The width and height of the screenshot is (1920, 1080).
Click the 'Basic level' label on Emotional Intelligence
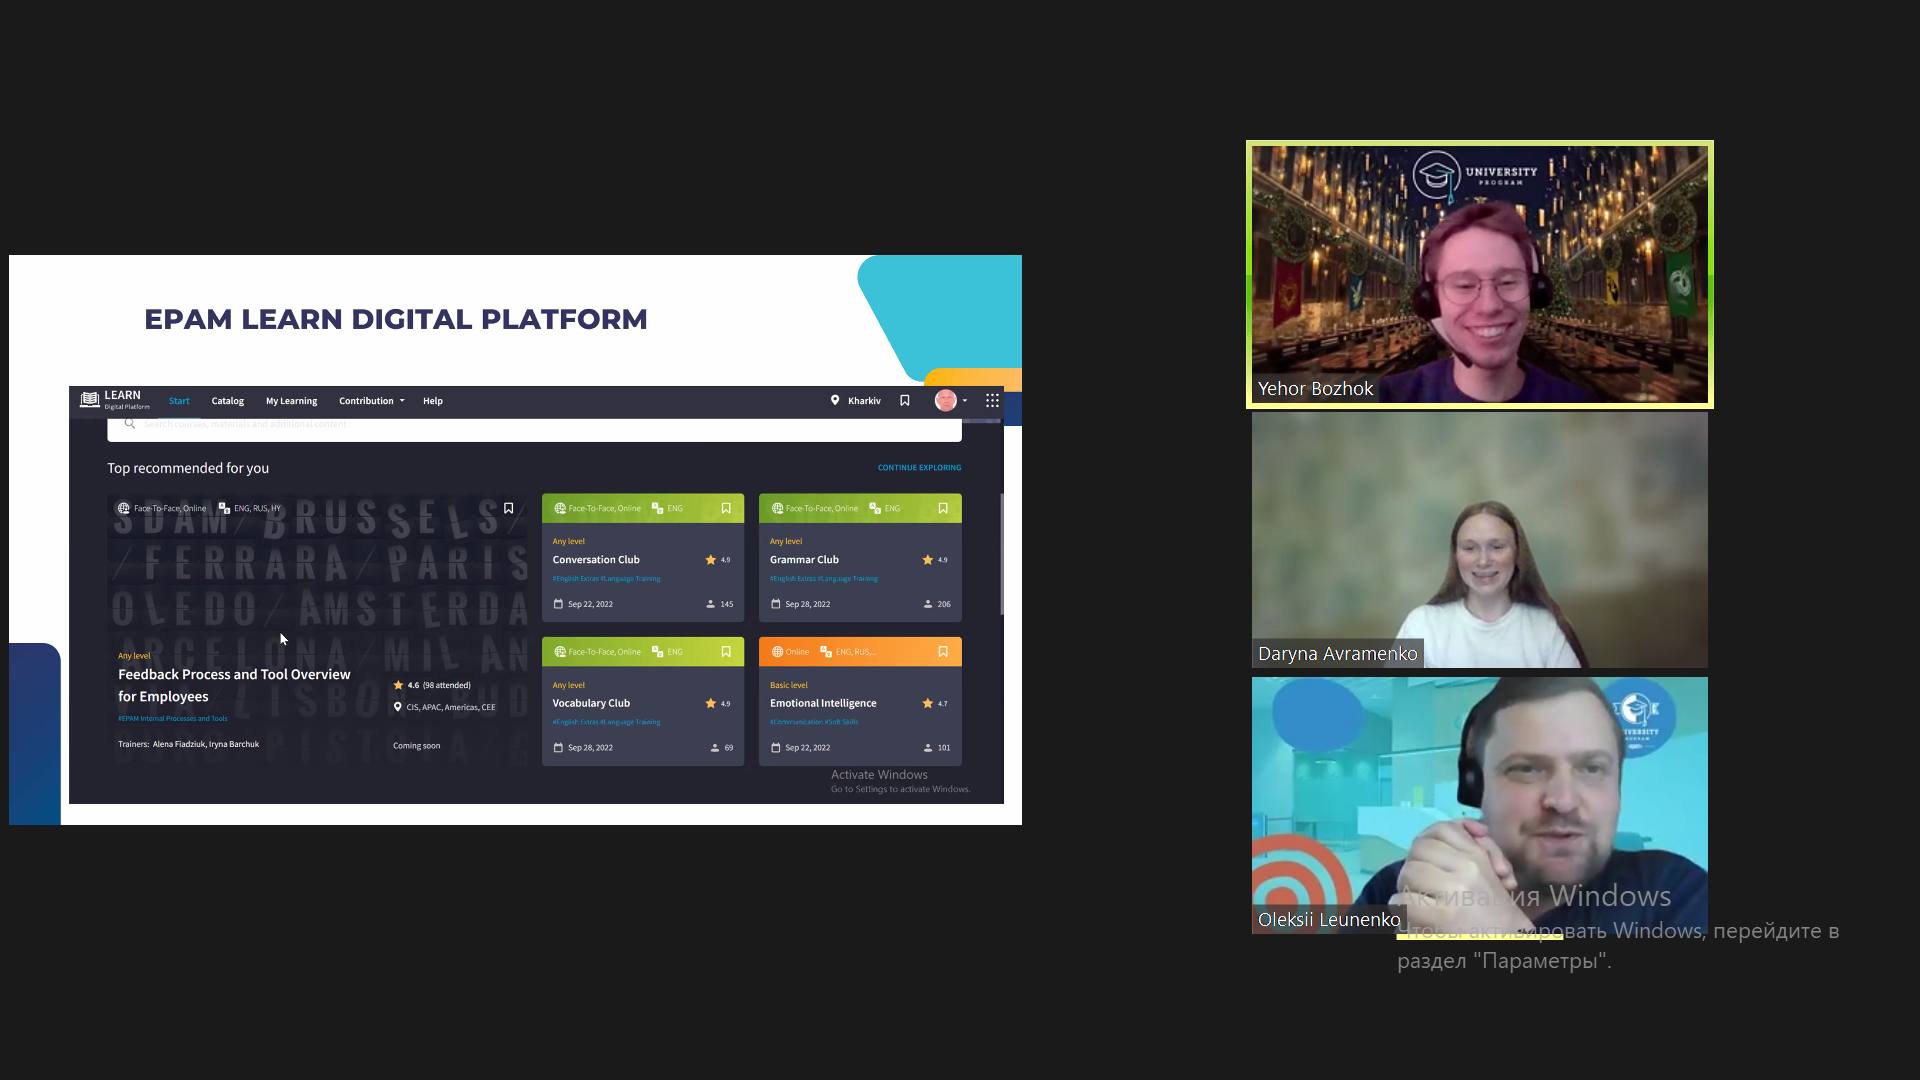[789, 685]
